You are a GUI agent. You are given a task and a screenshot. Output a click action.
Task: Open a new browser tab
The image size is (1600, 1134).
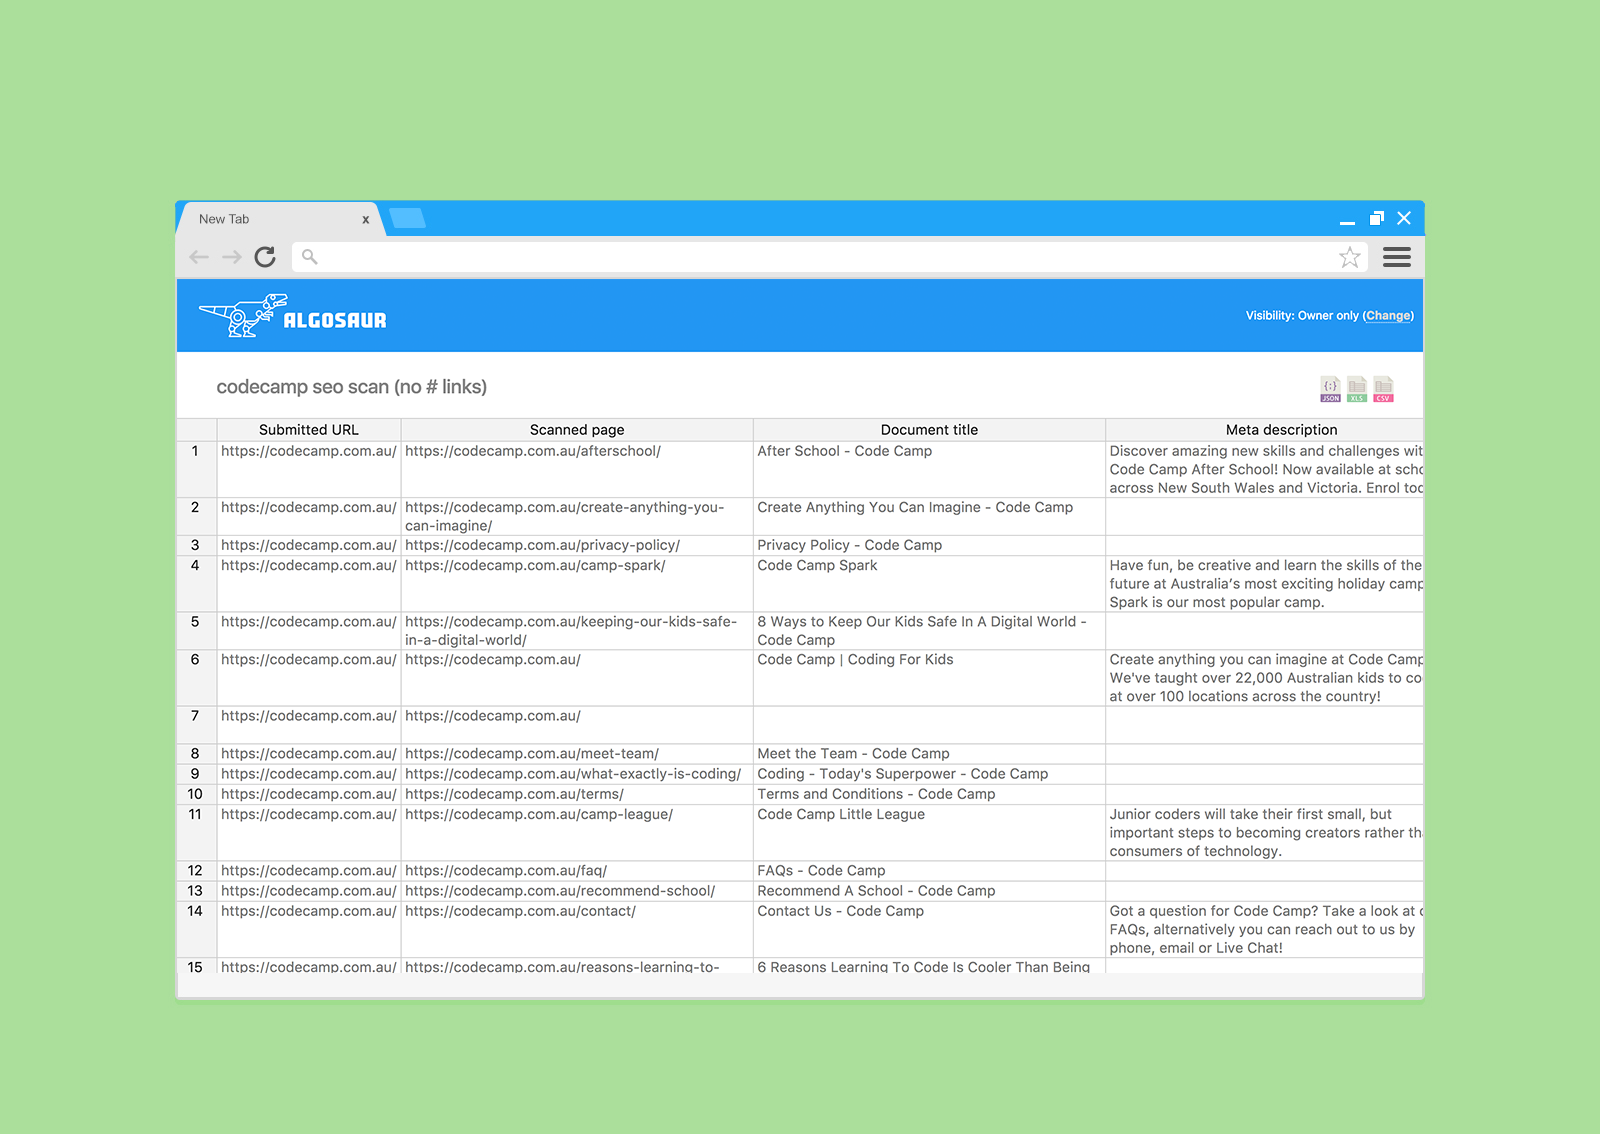(x=408, y=218)
